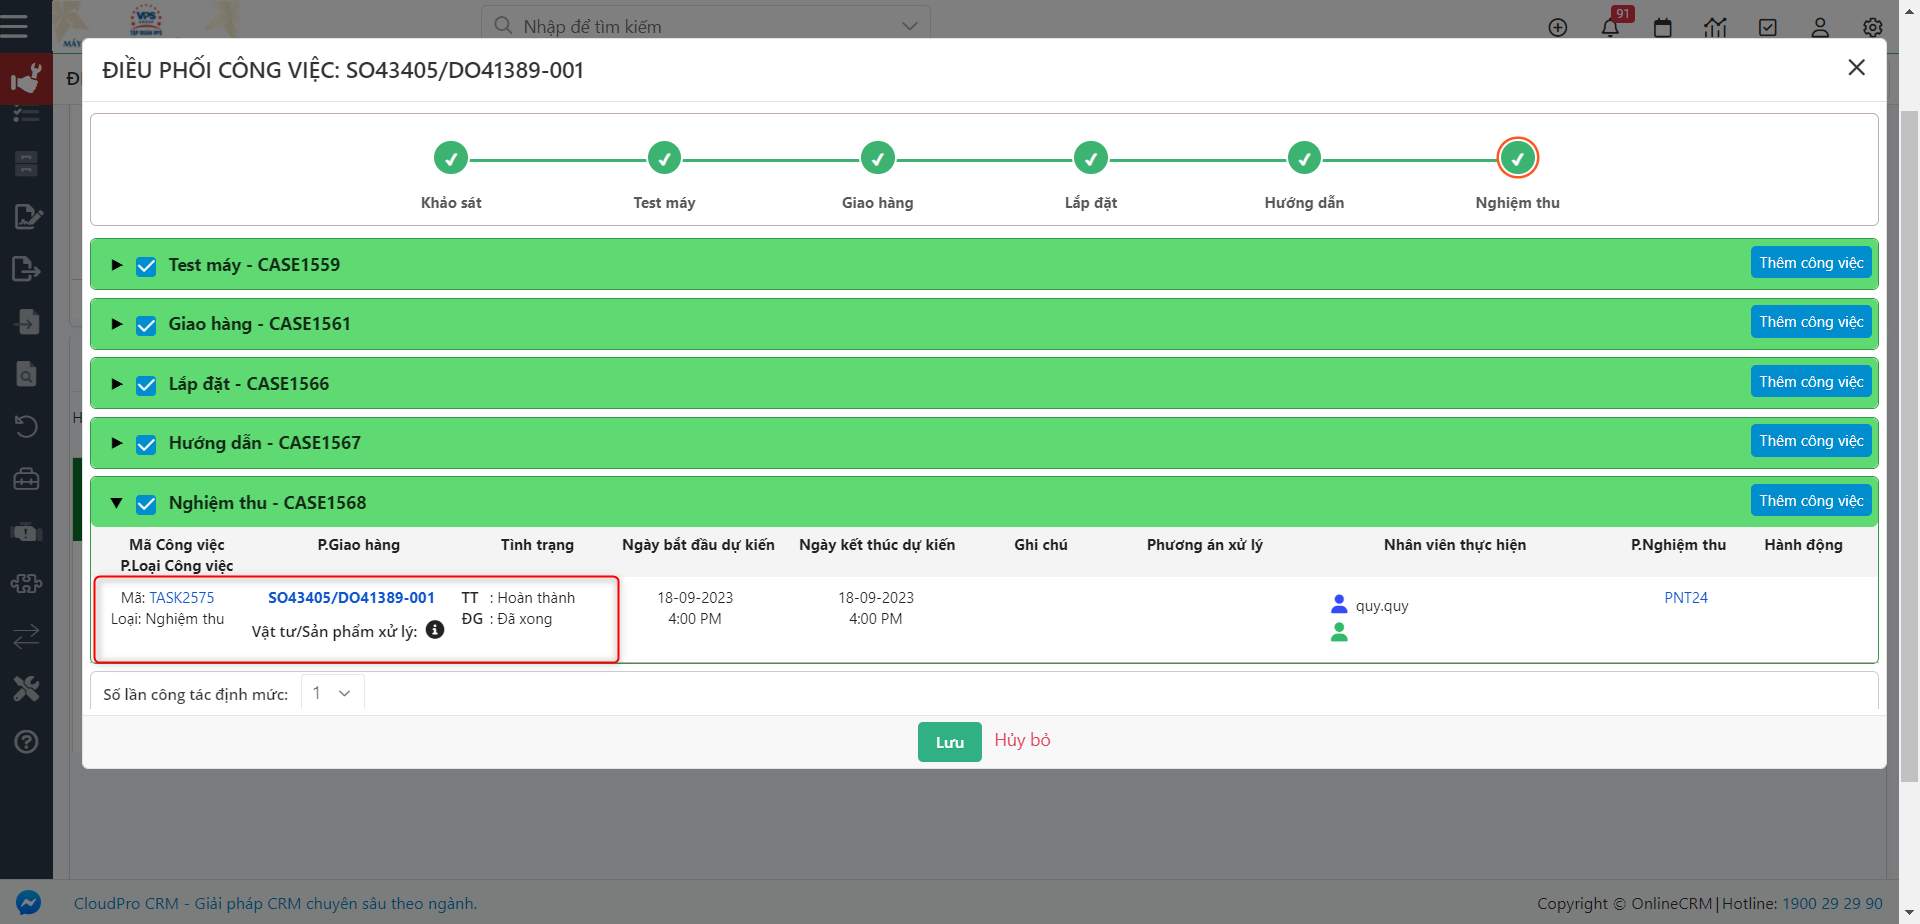Select the Nghiệm thu progress step
This screenshot has height=924, width=1920.
[1518, 158]
